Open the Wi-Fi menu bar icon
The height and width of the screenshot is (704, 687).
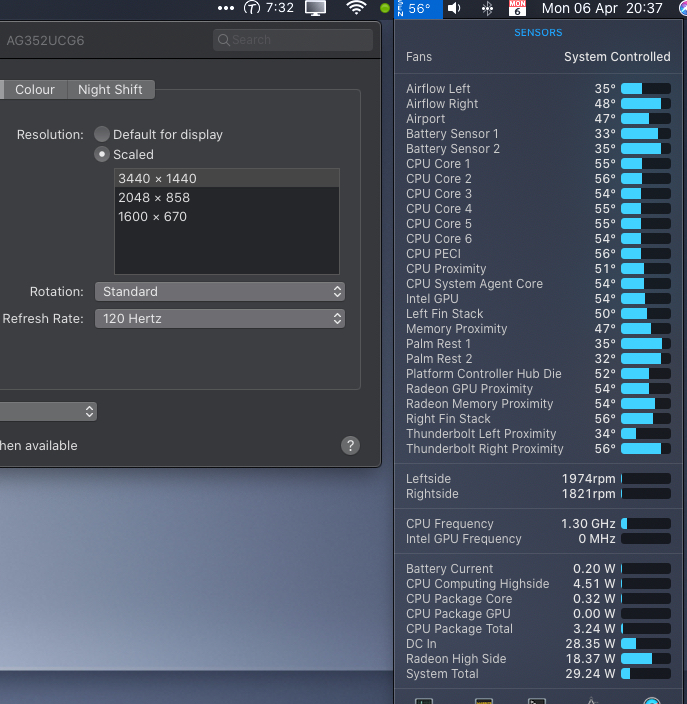pos(357,8)
